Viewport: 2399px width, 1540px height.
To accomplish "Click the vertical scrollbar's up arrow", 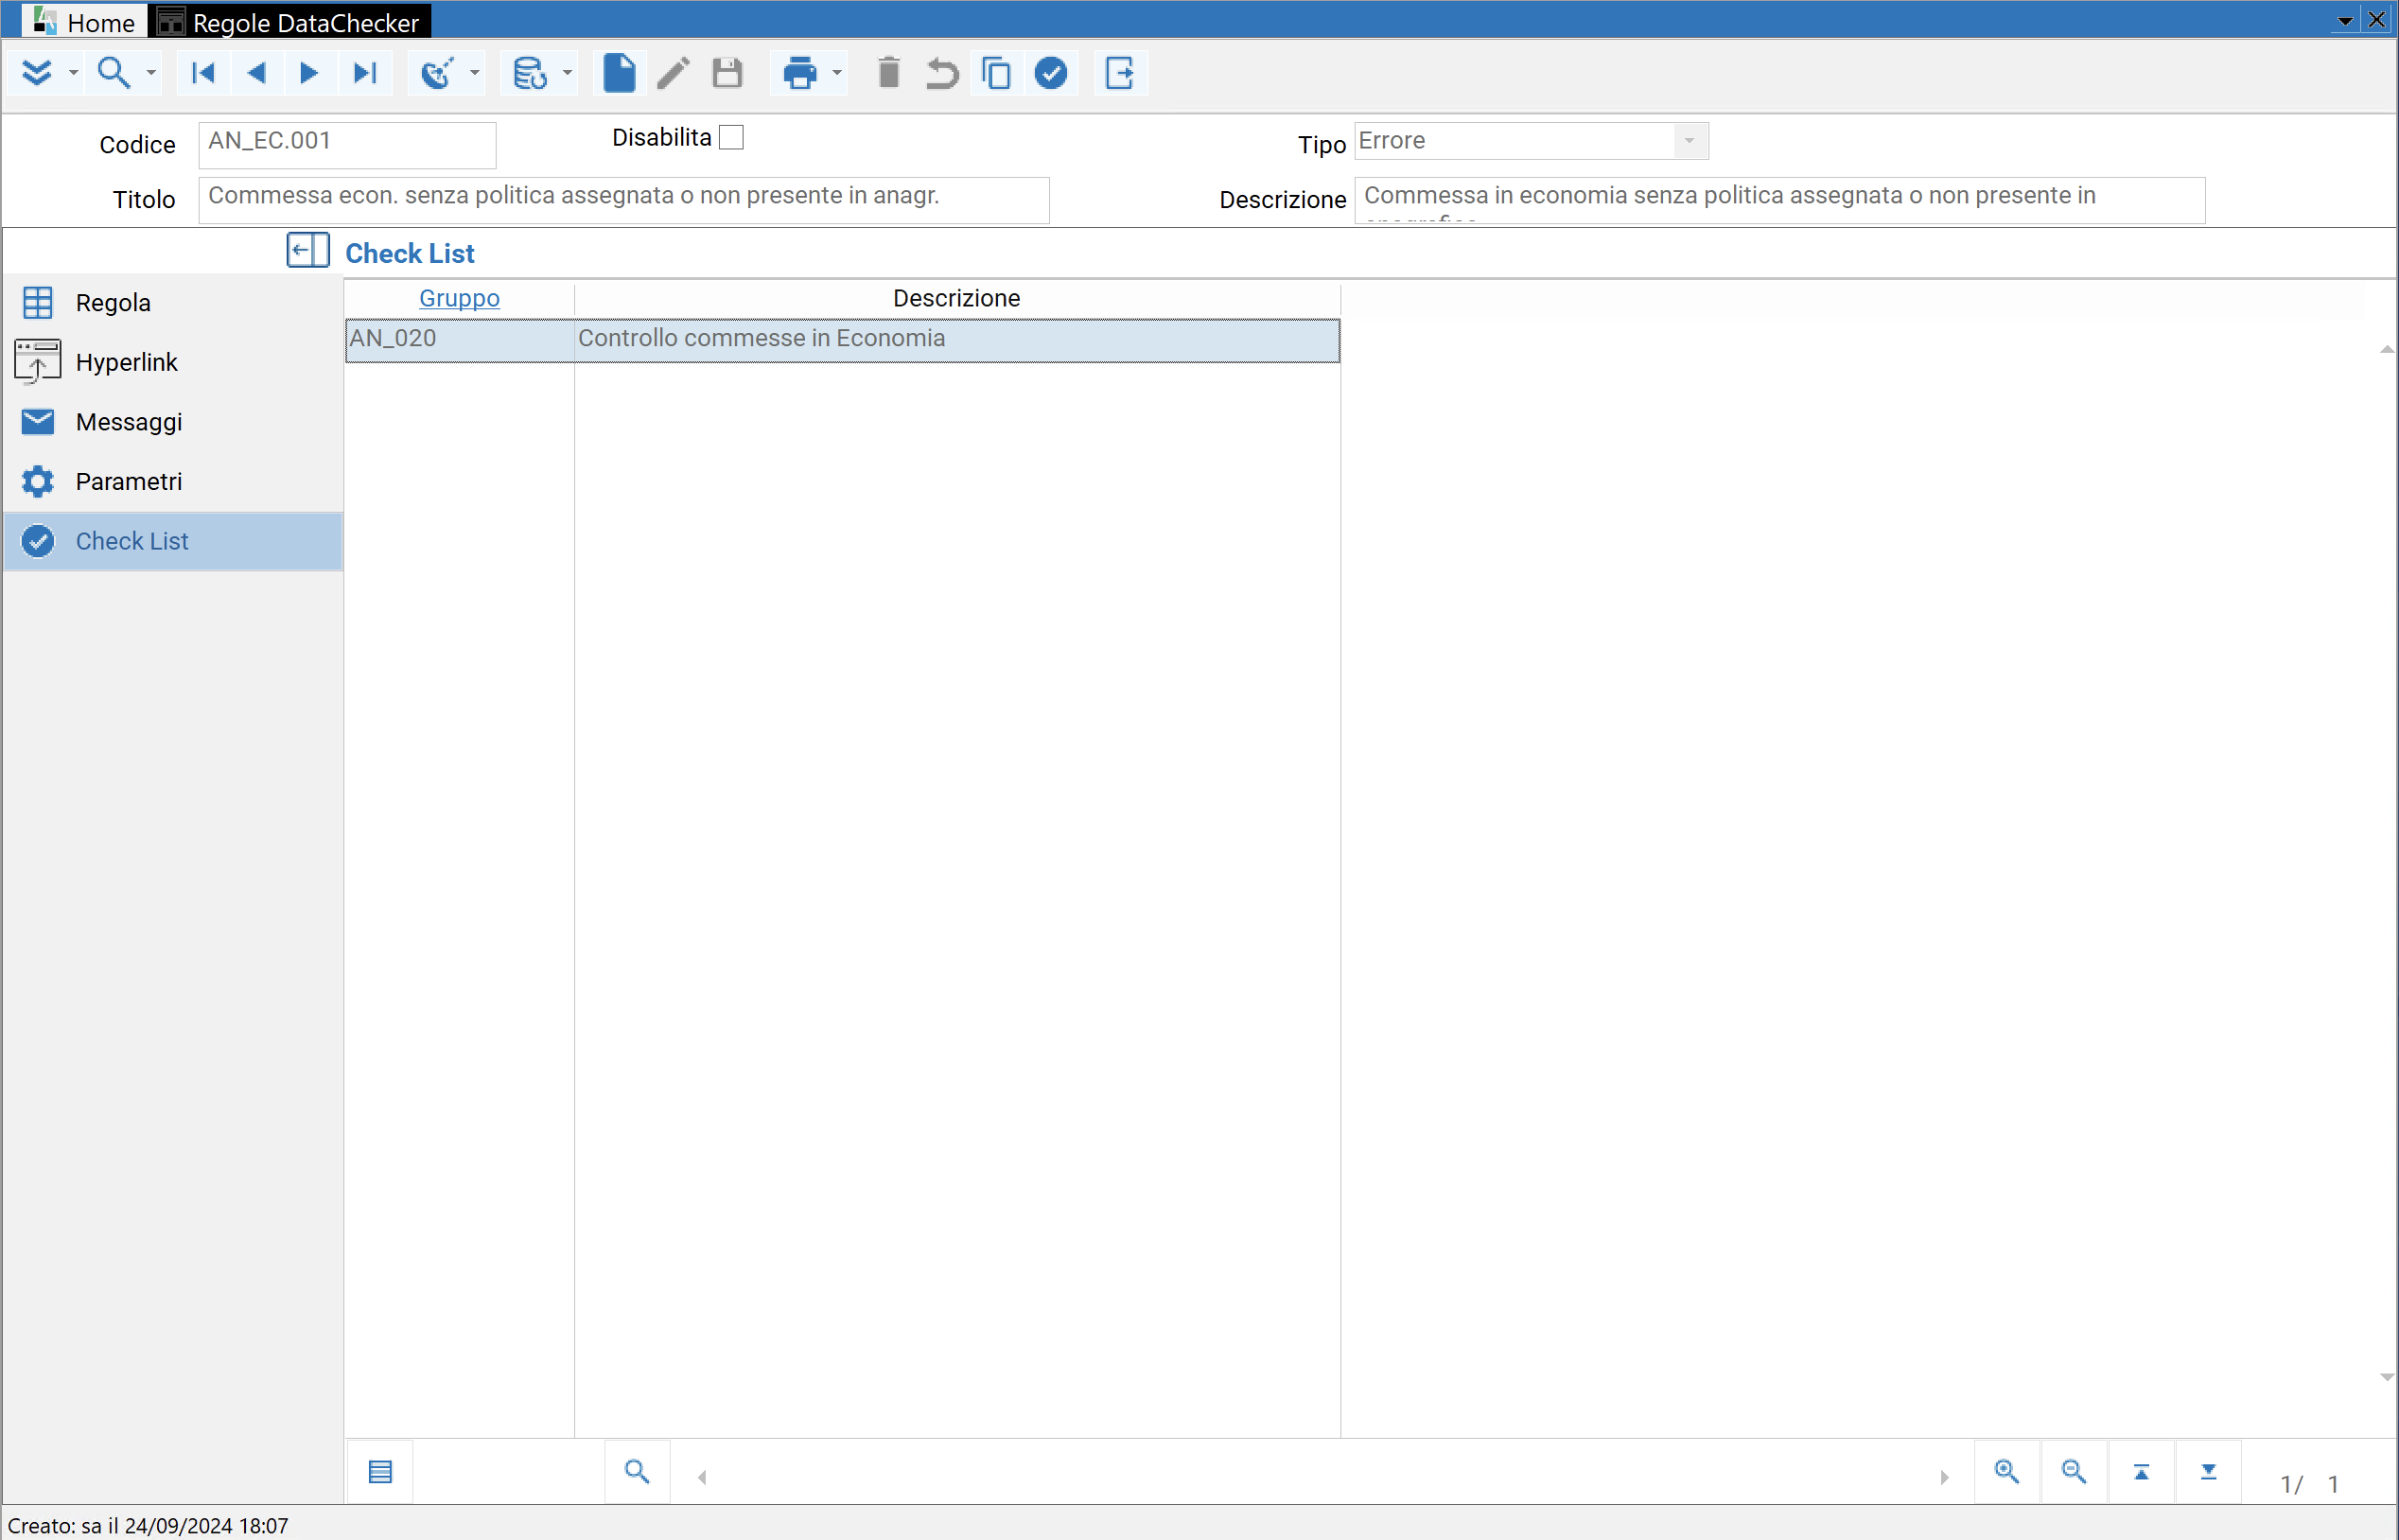I will [x=2387, y=350].
